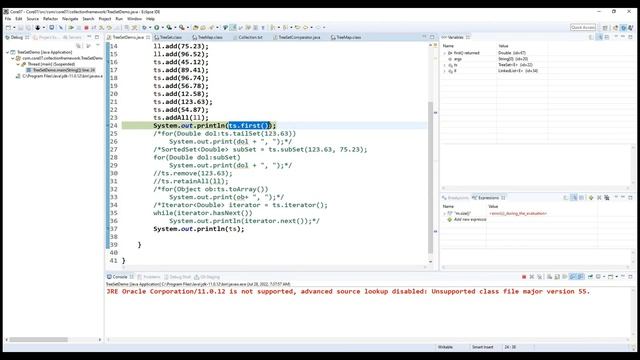The image size is (640, 360).
Task: Click the red Terminate icon in Console toolbar
Action: [524, 277]
